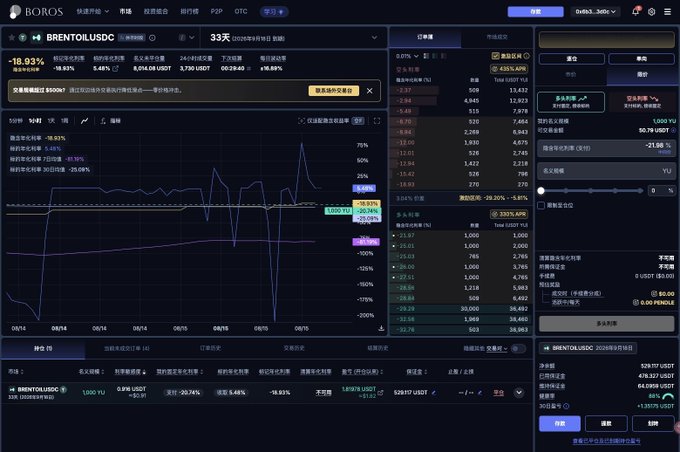Toggle the hide other pairs switch
Viewport: 680px width, 452px height.
pos(518,348)
